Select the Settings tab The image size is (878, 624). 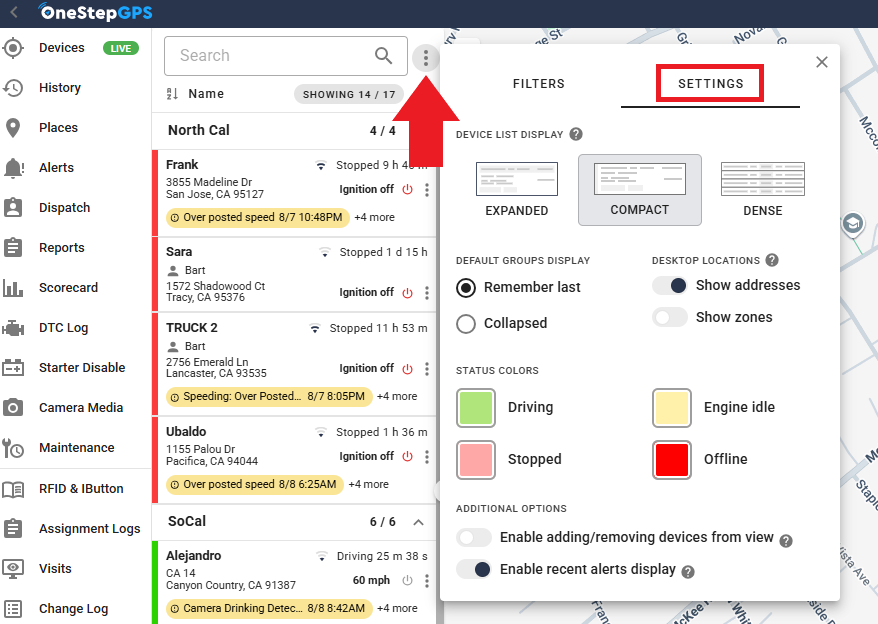[x=710, y=84]
